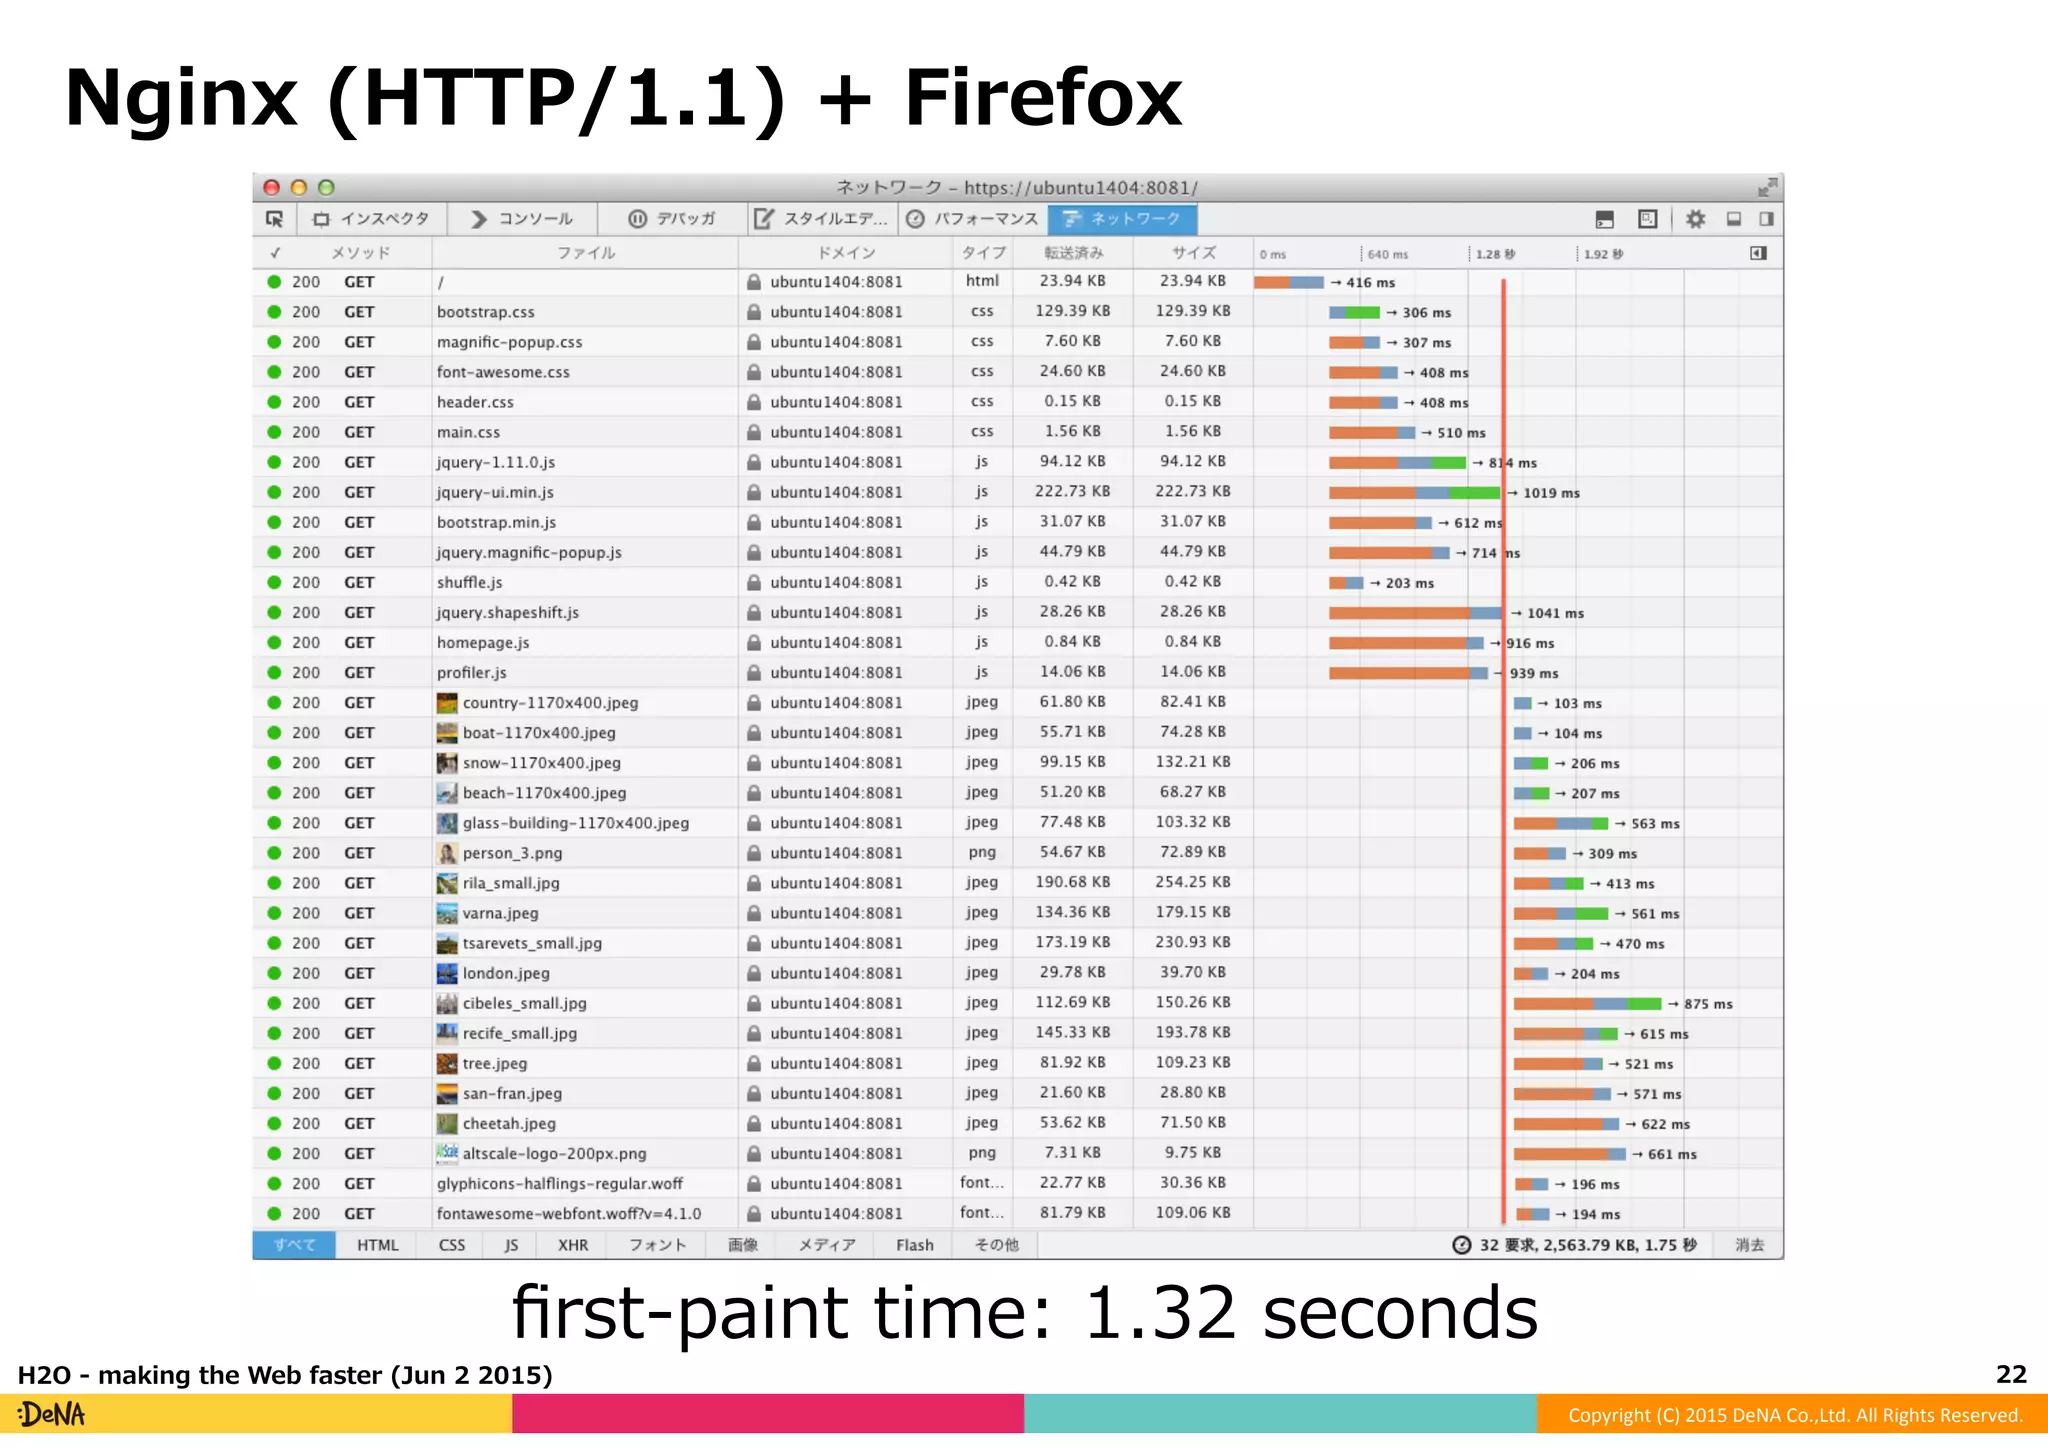Click the 1019 ms waterfall bar for jquery-ui.min.js
2048x1447 pixels.
point(1414,493)
